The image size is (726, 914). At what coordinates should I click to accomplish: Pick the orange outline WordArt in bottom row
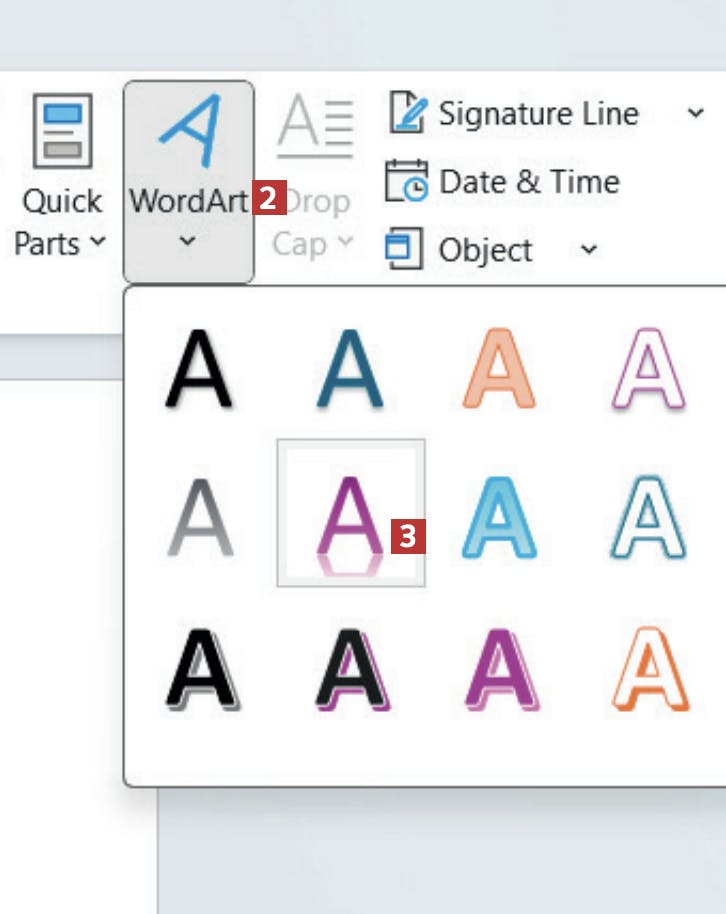point(649,668)
